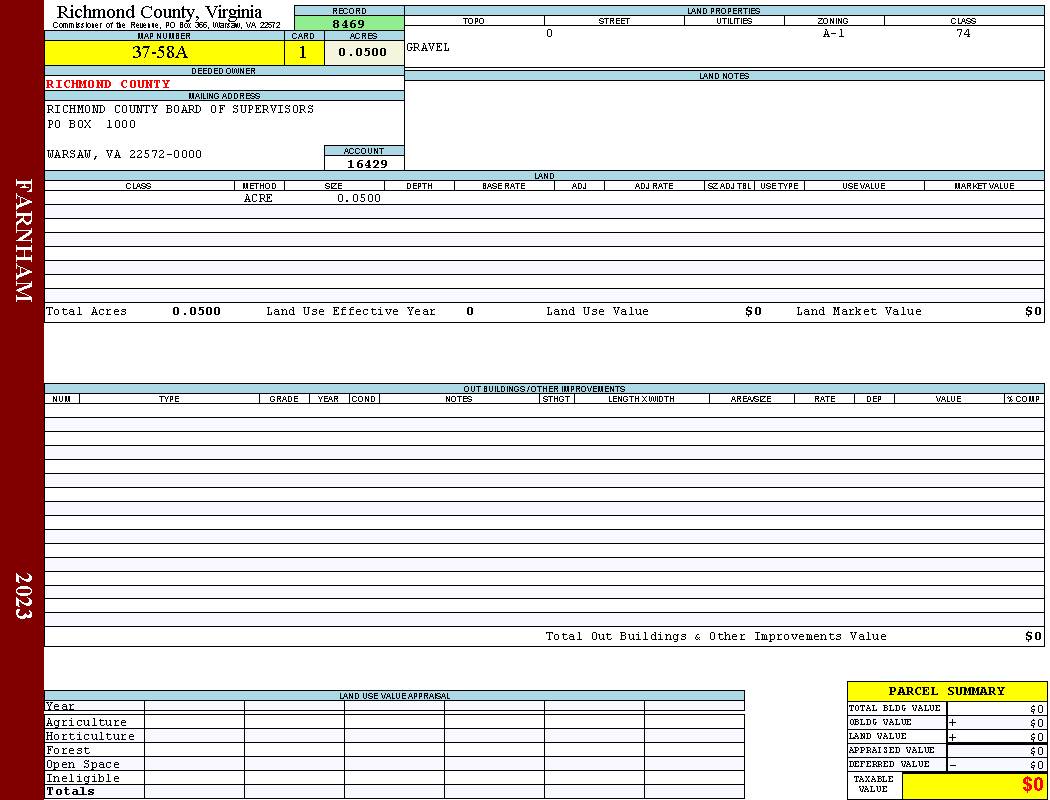
Task: Click the Total Out Buildings & Other Improvements Value text
Action: tap(716, 636)
